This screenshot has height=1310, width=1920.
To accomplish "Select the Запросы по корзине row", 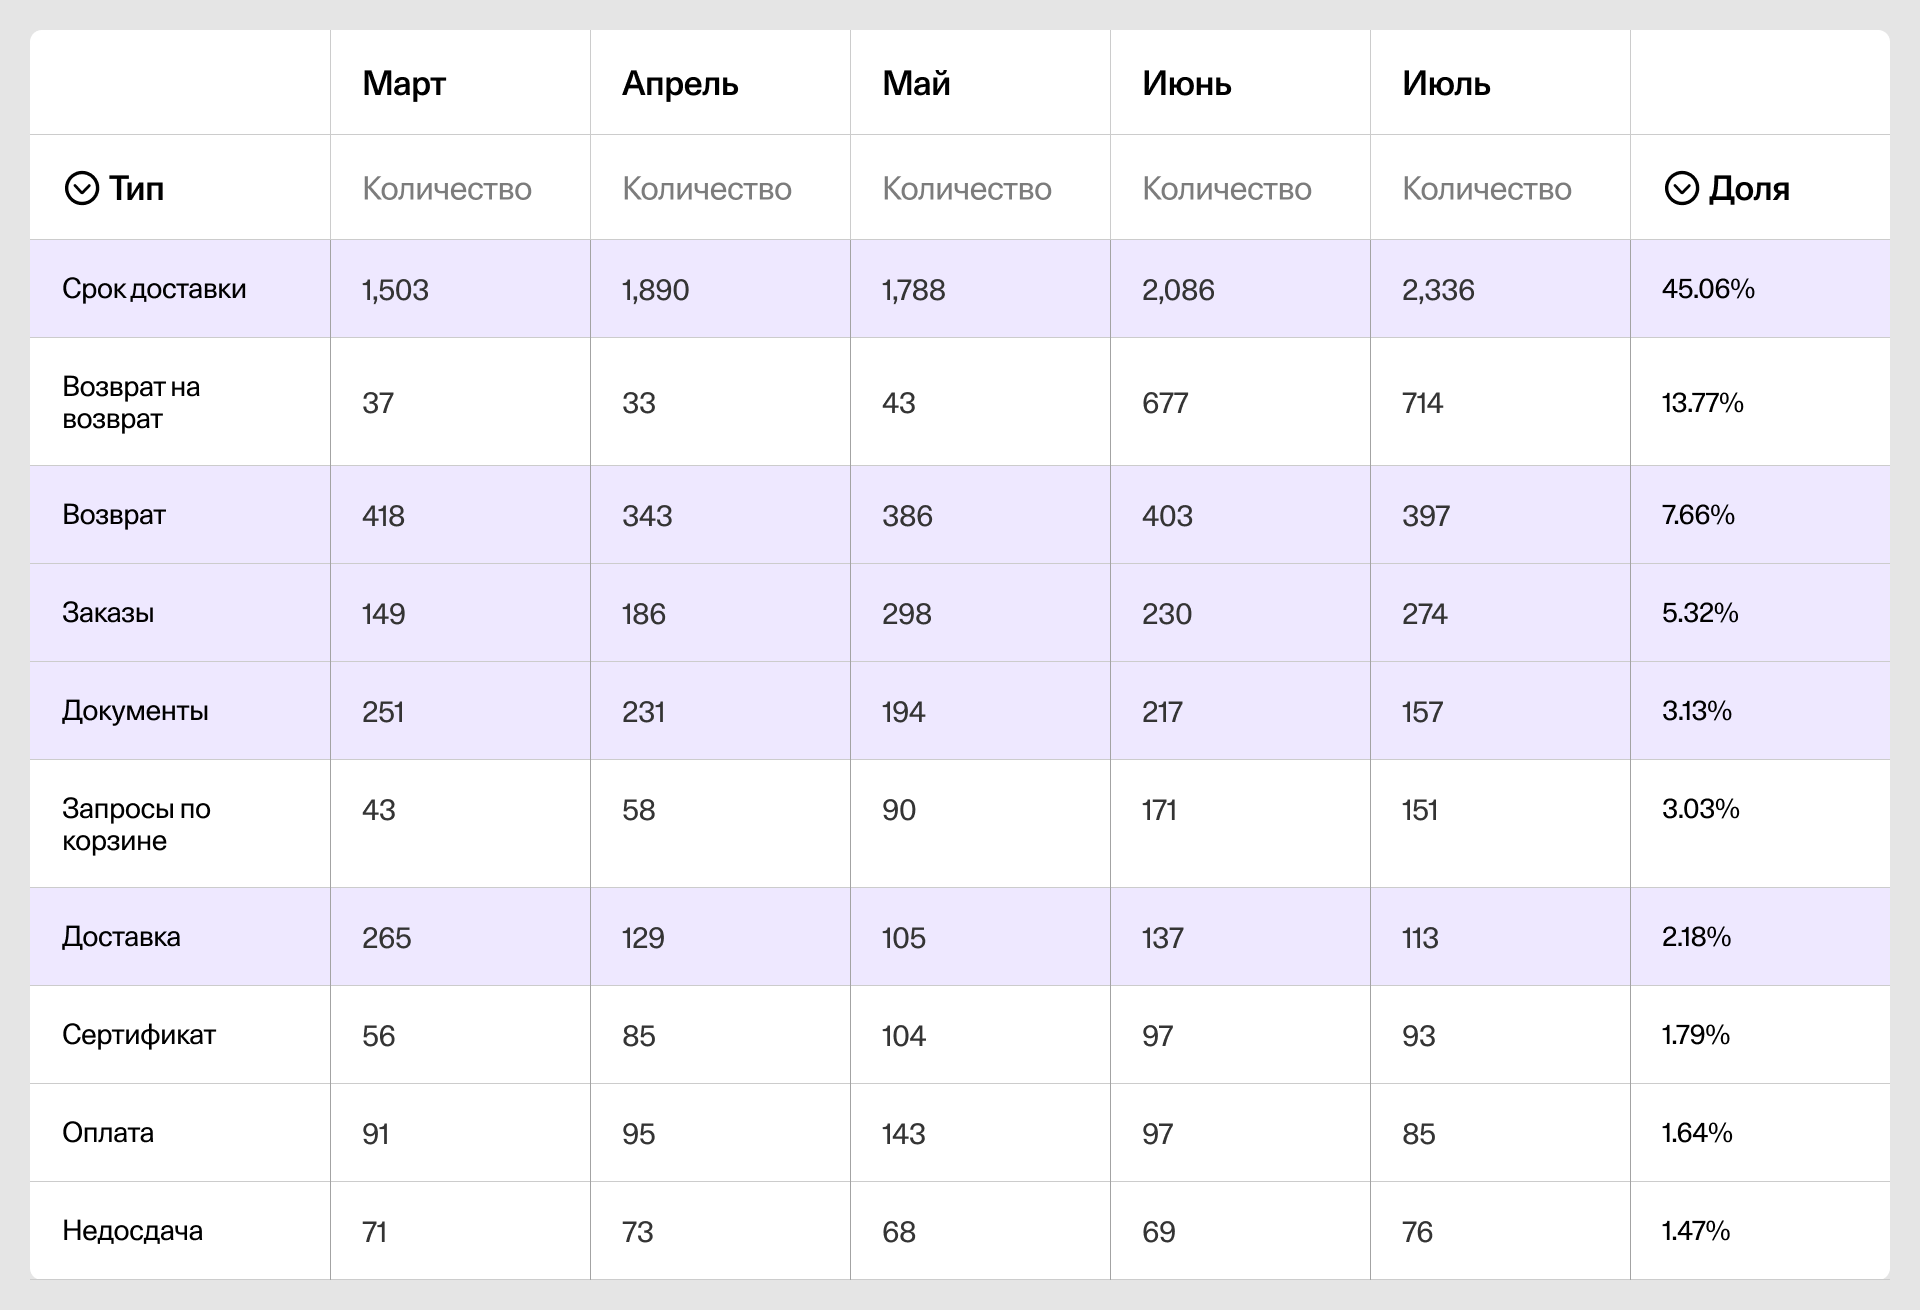I will pos(136,824).
